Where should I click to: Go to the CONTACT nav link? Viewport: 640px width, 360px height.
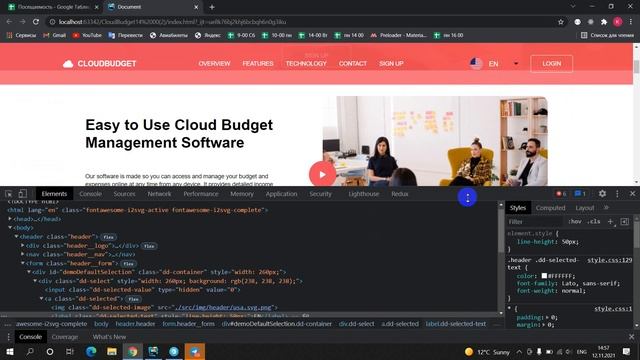353,64
